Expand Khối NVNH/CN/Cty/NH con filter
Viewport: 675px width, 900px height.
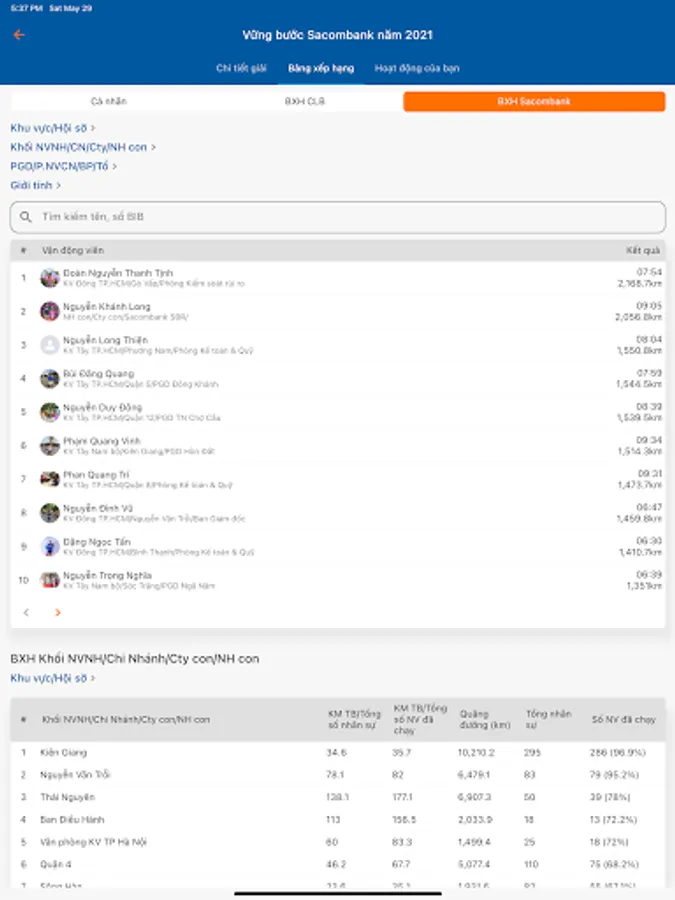pyautogui.click(x=83, y=147)
